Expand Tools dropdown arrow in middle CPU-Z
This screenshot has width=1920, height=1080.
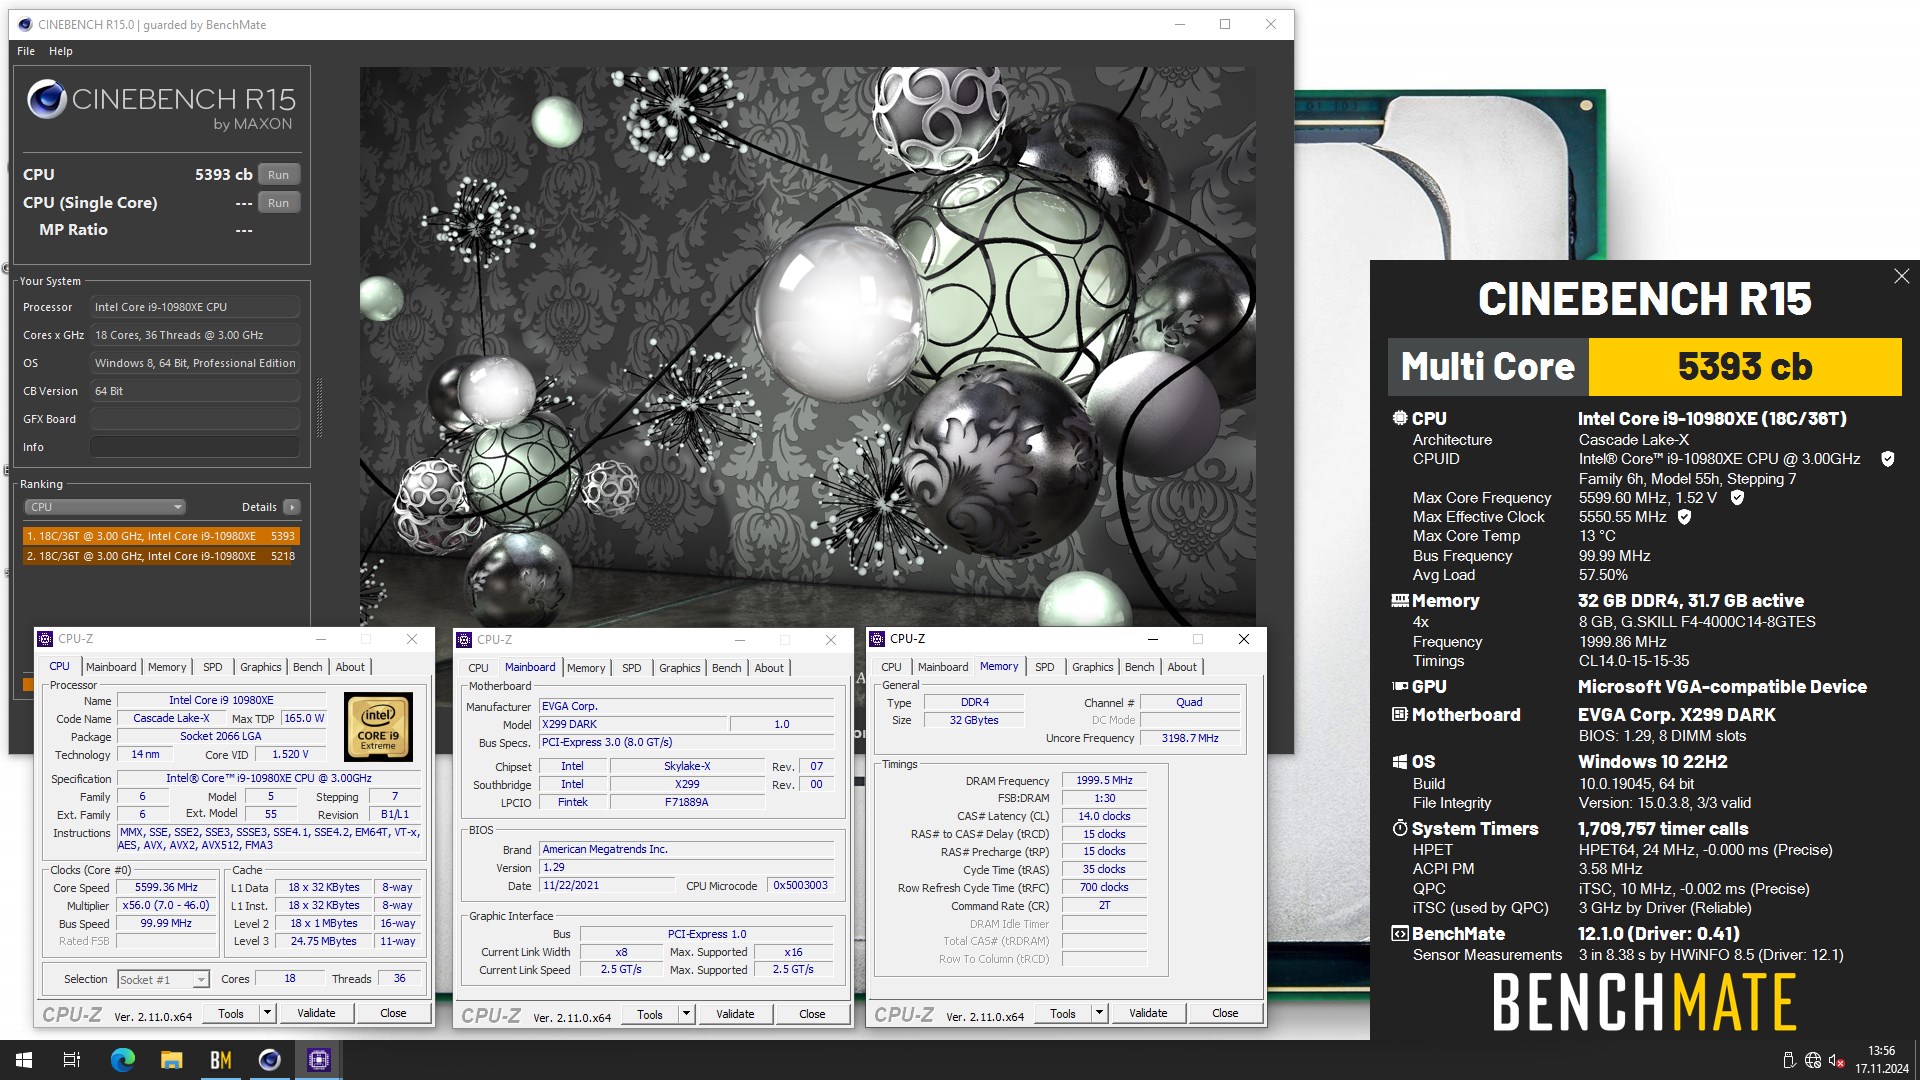[686, 1014]
